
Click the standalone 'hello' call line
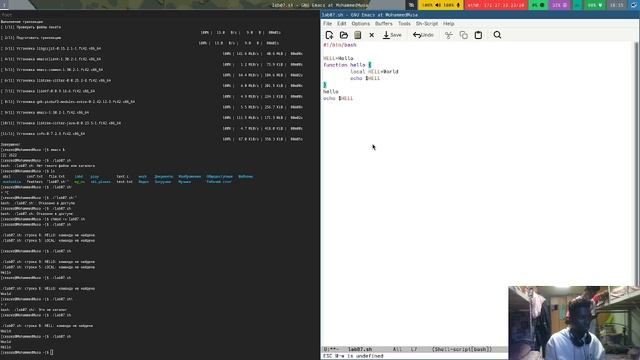(331, 91)
